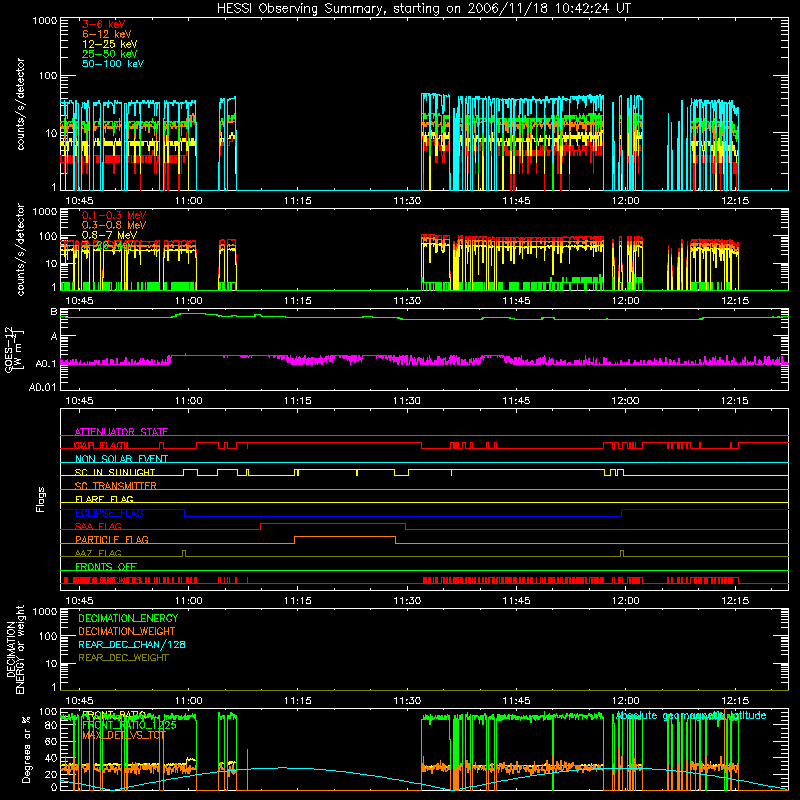This screenshot has width=800, height=800.
Task: Select the 3-6 keV legend label
Action: (x=104, y=24)
